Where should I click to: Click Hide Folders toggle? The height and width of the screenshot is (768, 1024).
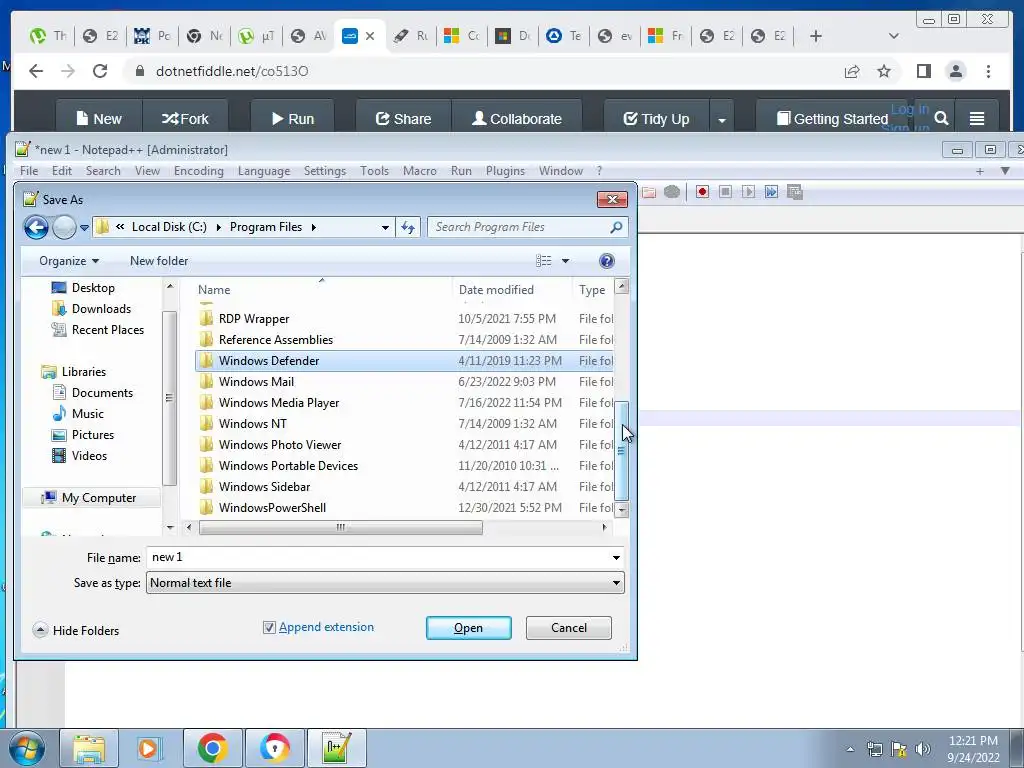tap(76, 630)
